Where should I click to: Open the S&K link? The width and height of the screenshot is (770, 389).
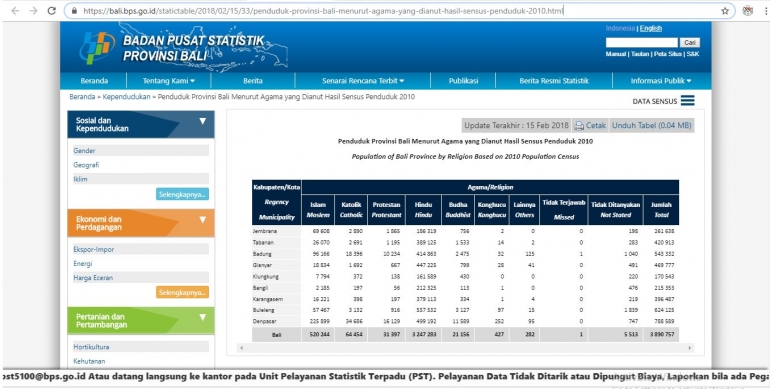point(693,54)
